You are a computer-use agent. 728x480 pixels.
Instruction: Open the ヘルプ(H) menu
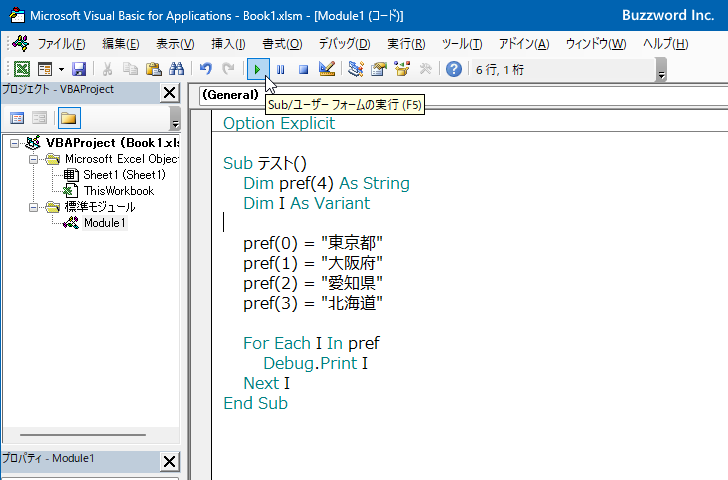pyautogui.click(x=665, y=44)
